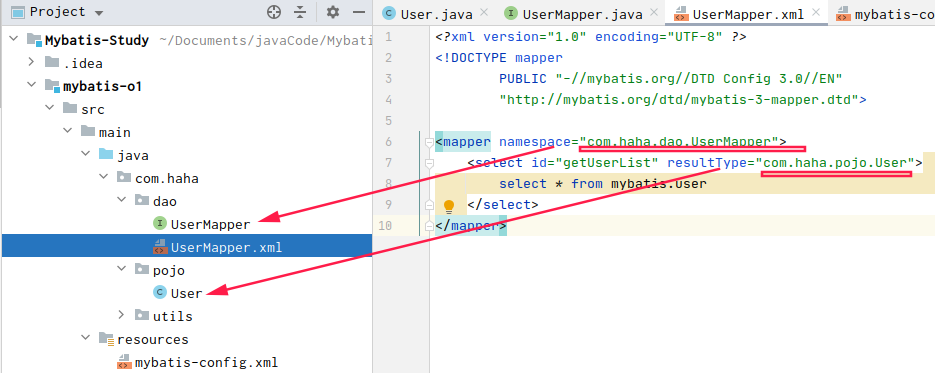Click the namespace value com.haha.dao.UserMapper

[x=679, y=142]
